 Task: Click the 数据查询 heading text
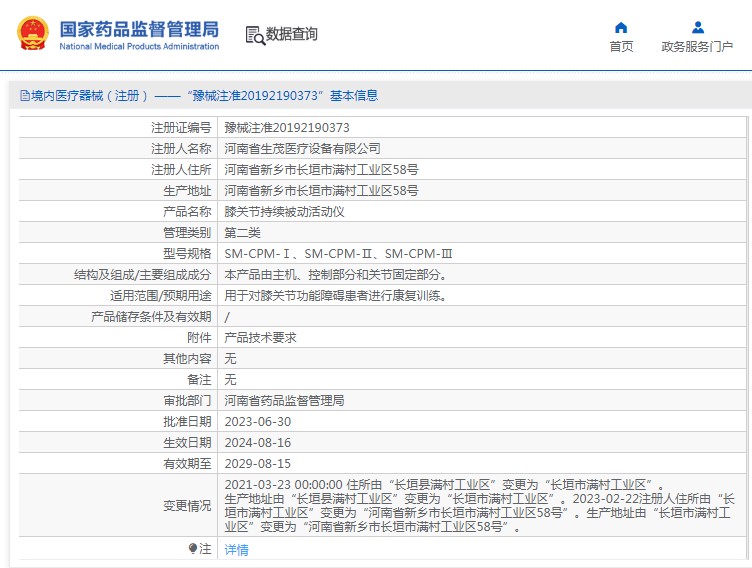[292, 34]
